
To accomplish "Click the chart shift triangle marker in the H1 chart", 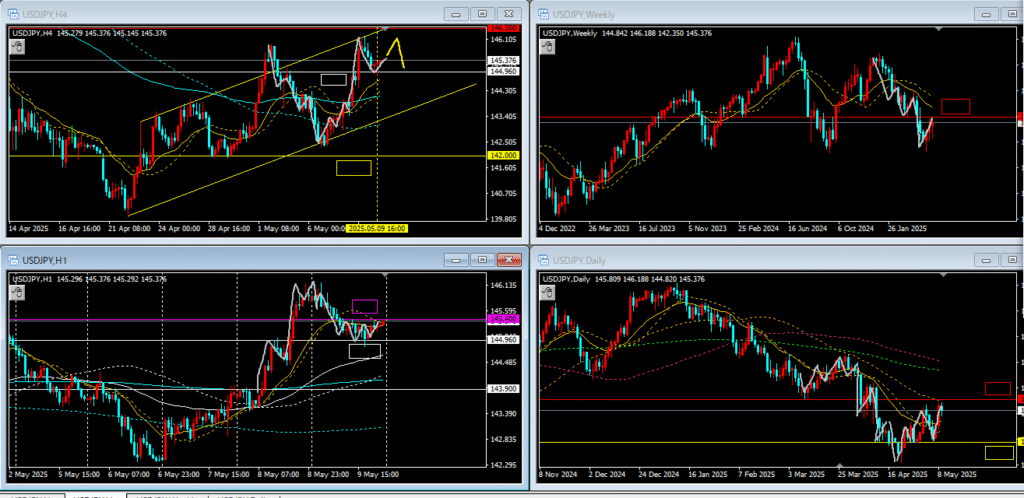I will point(386,275).
